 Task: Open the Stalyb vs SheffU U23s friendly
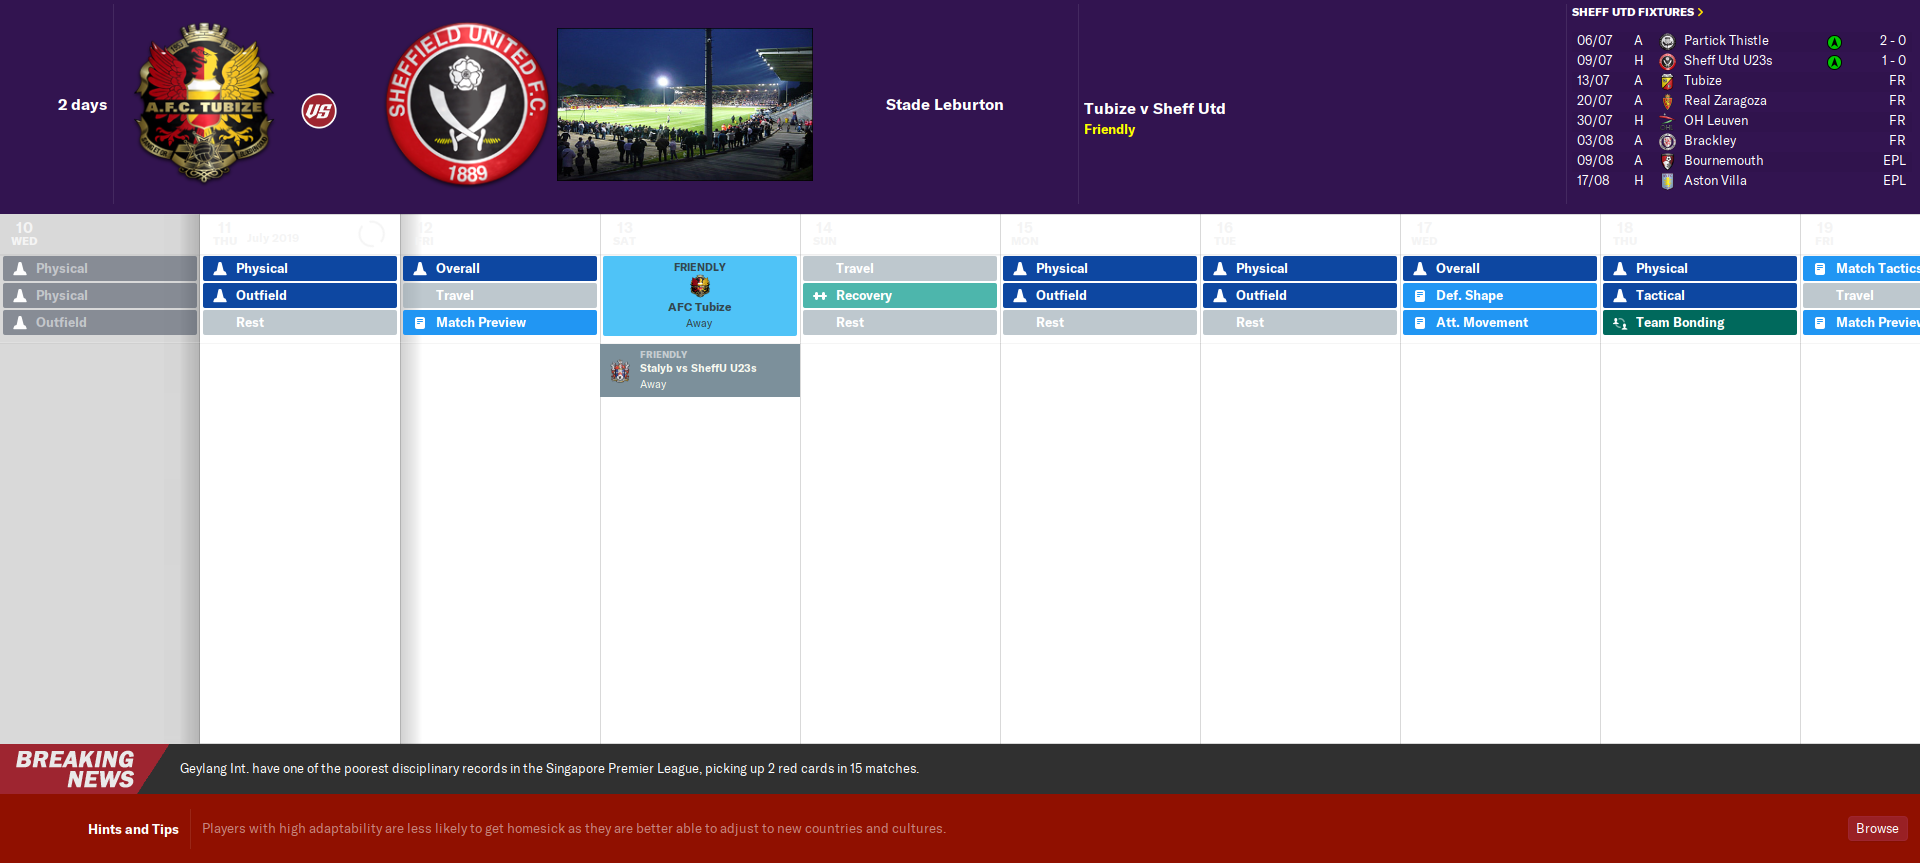point(700,371)
